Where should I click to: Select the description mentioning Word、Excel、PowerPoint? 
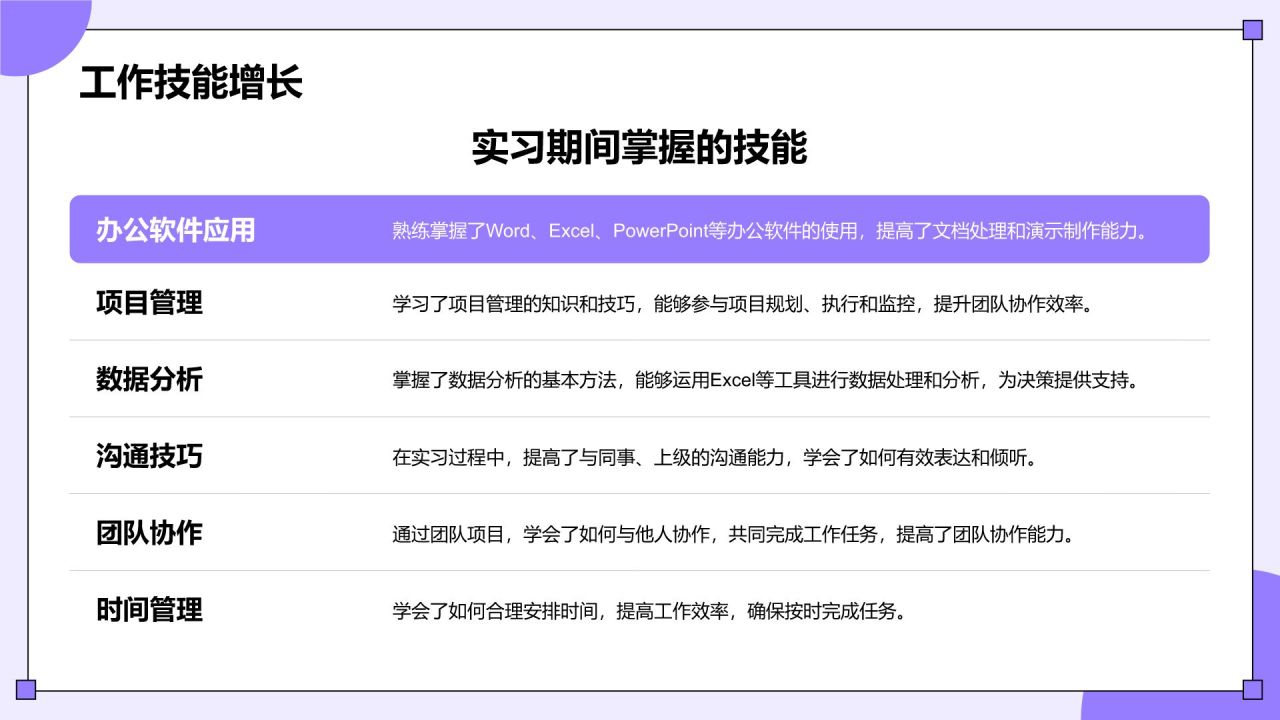[768, 231]
